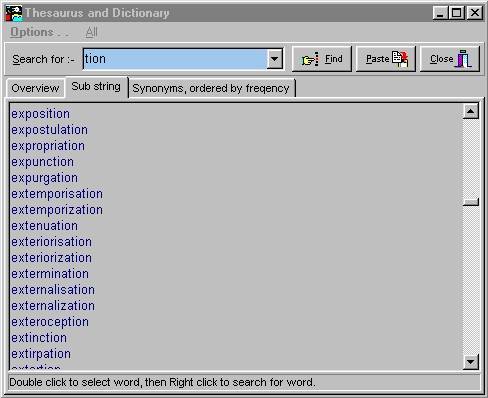
Task: Click the Paste clipboard documents icon
Action: point(400,59)
